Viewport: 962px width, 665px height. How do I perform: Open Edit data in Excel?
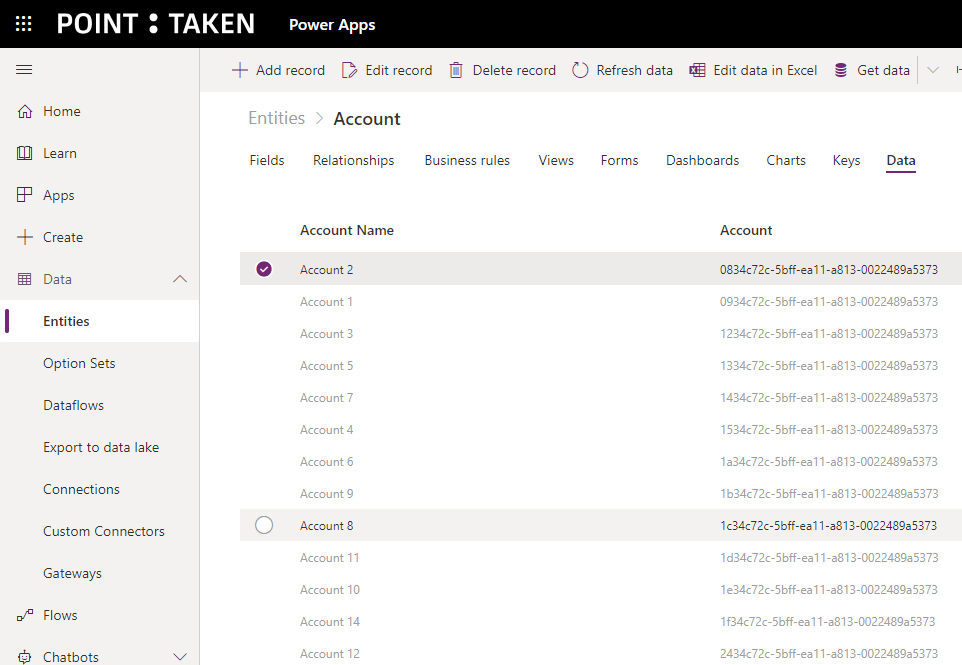click(753, 70)
